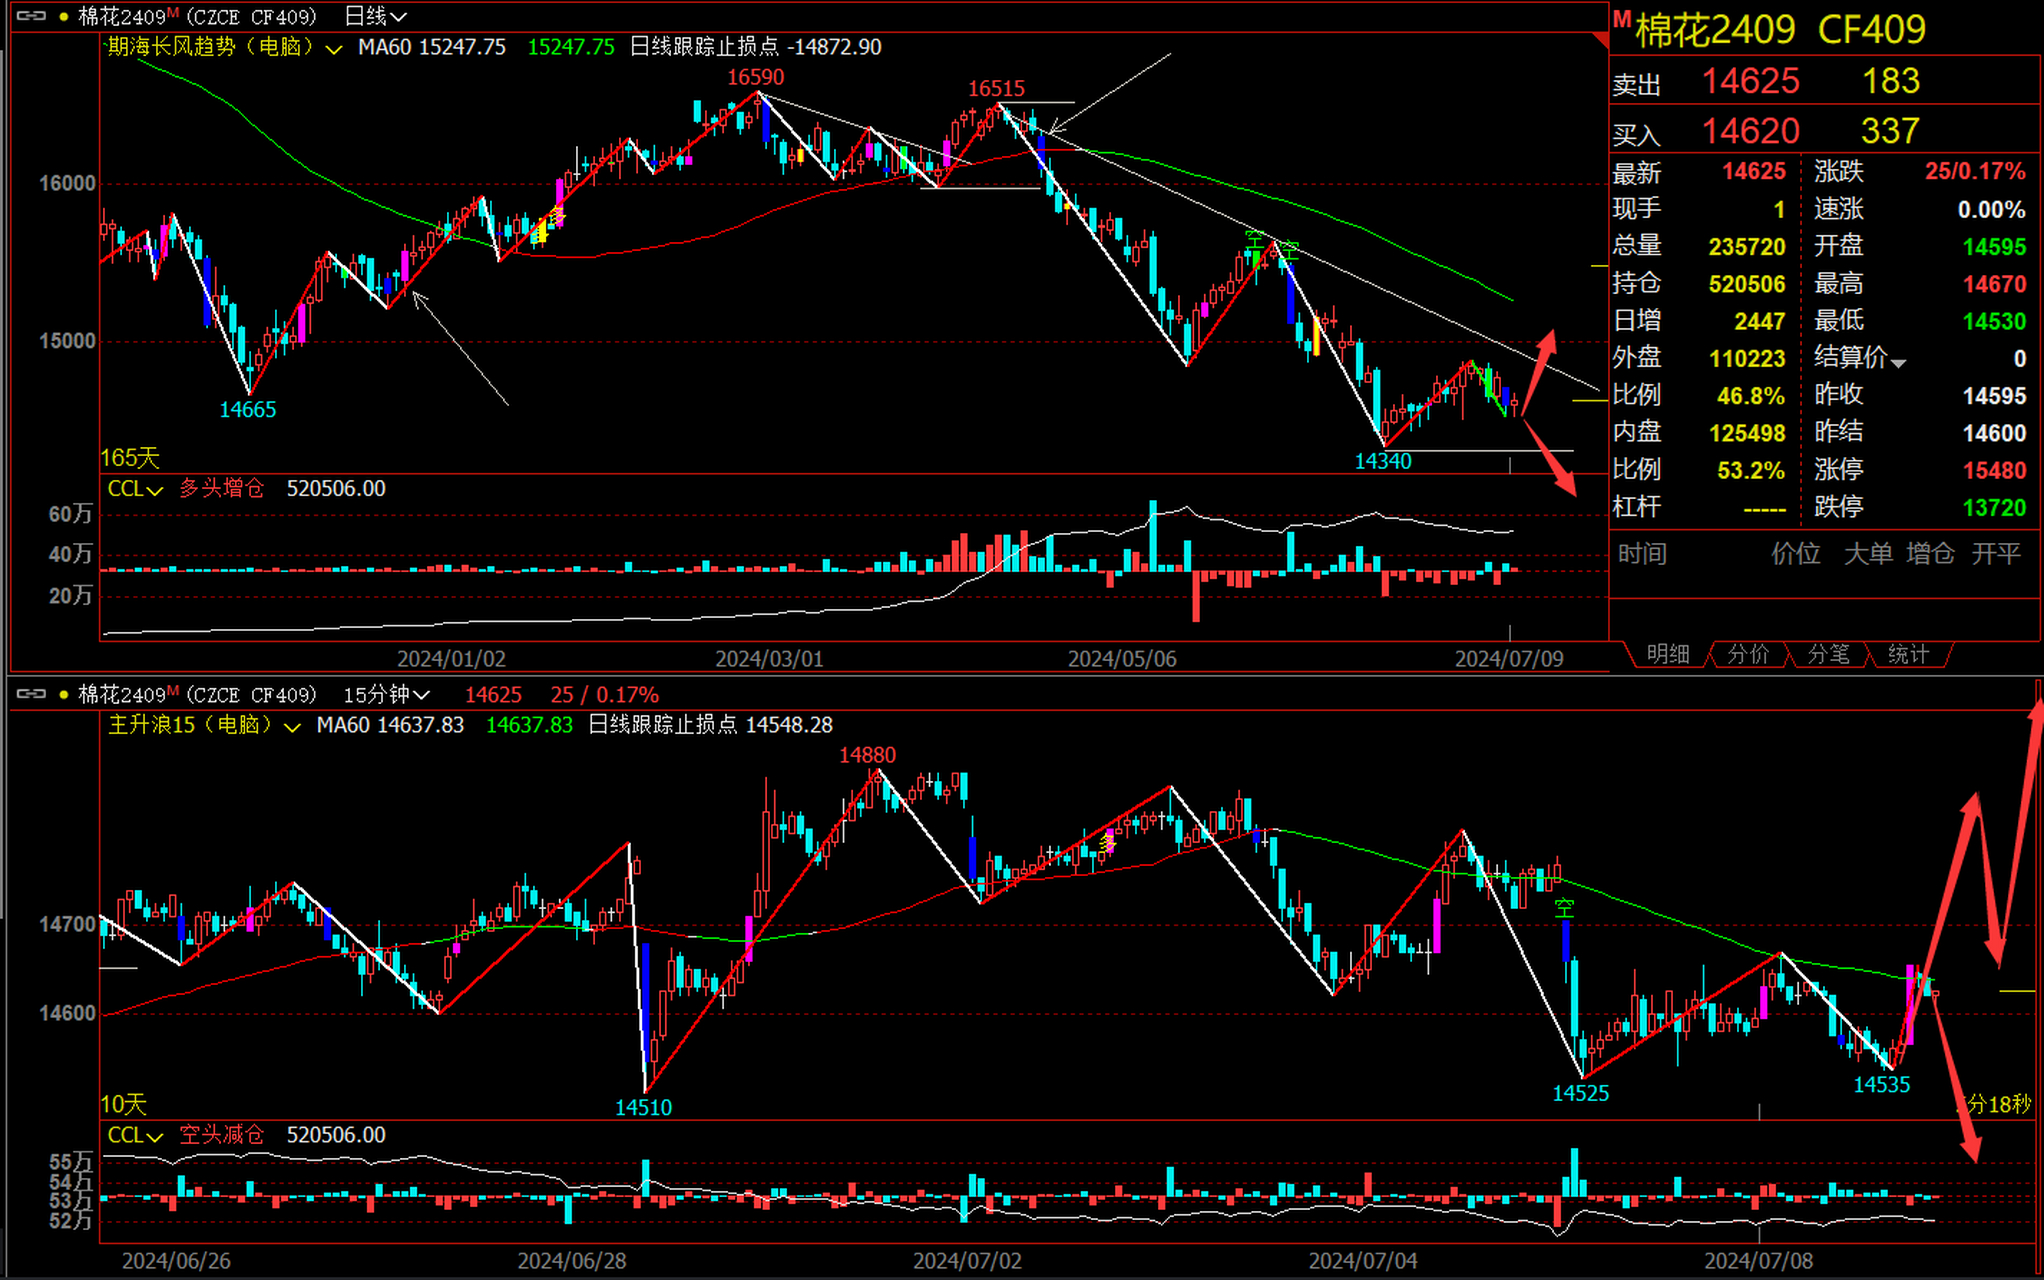2044x1280 pixels.
Task: Click the 内盘 value 125498
Action: (x=1746, y=433)
